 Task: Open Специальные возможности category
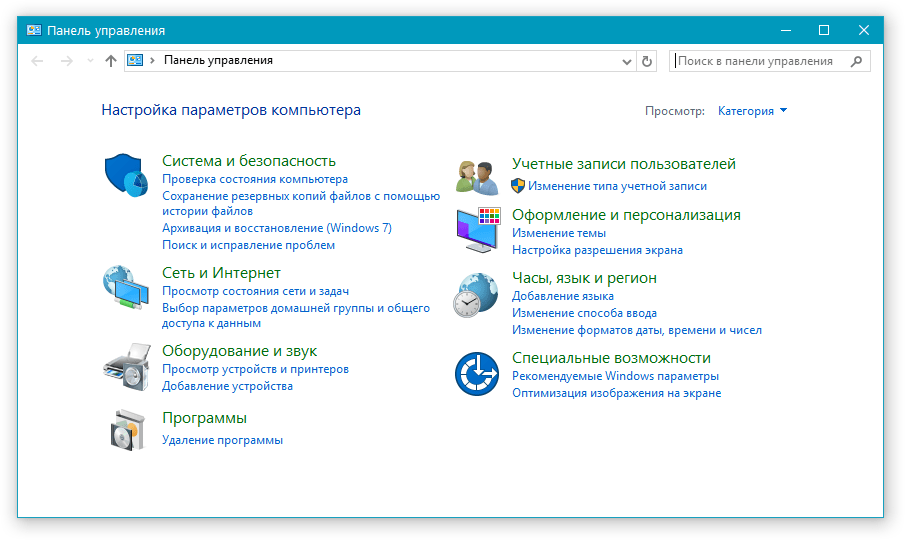click(611, 358)
